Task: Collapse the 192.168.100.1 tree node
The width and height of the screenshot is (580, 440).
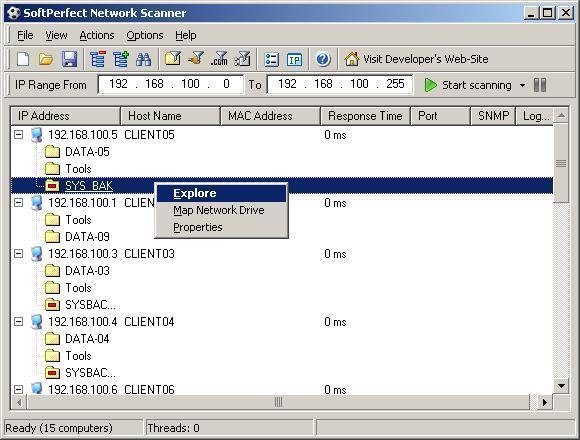Action: click(x=18, y=203)
